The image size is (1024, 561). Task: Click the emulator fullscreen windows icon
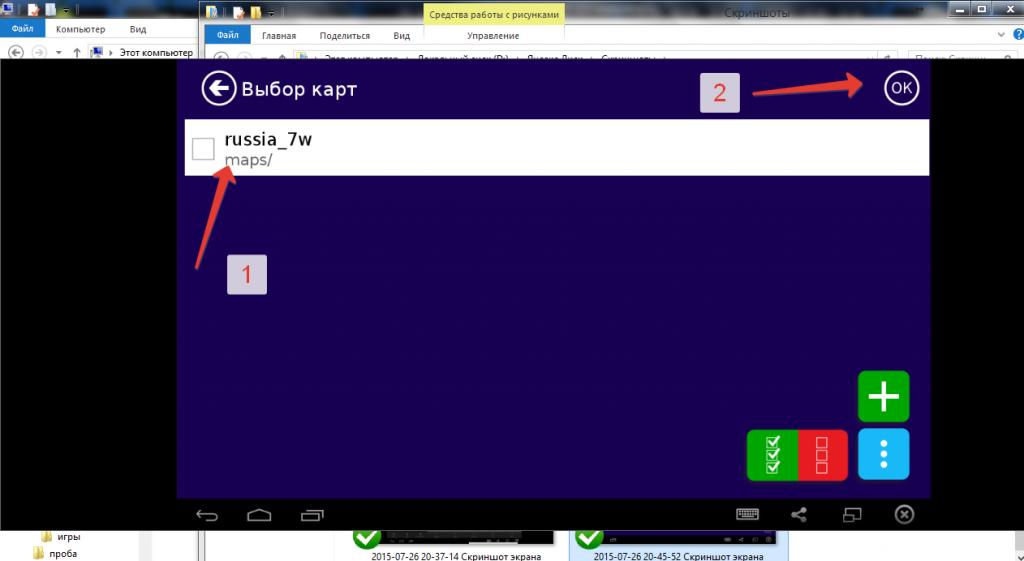[x=852, y=515]
